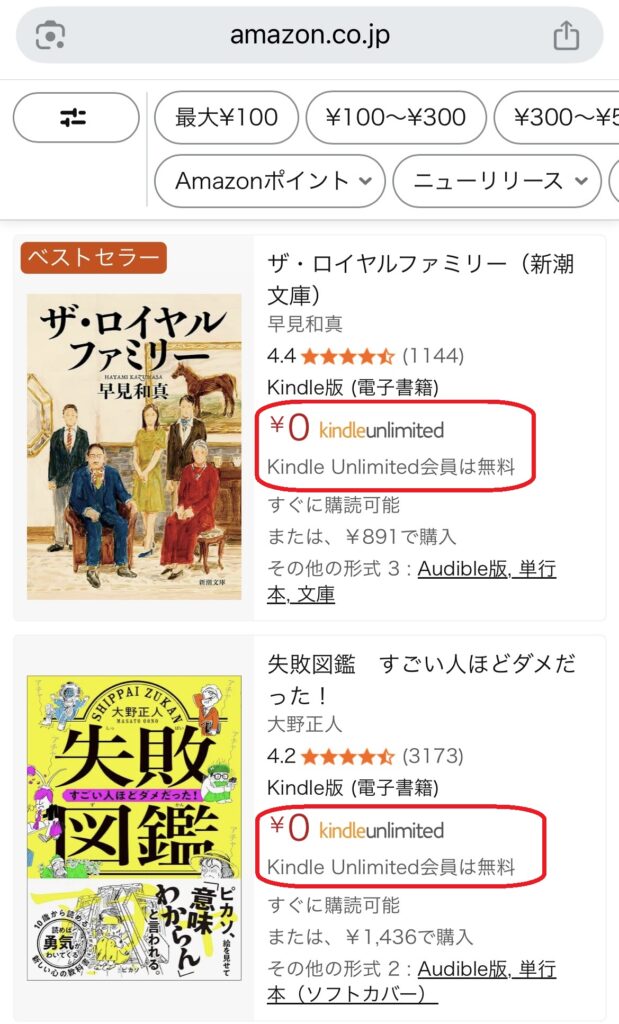Expand the ニューリリース filter dropdown
619x1024 pixels.
pos(497,181)
